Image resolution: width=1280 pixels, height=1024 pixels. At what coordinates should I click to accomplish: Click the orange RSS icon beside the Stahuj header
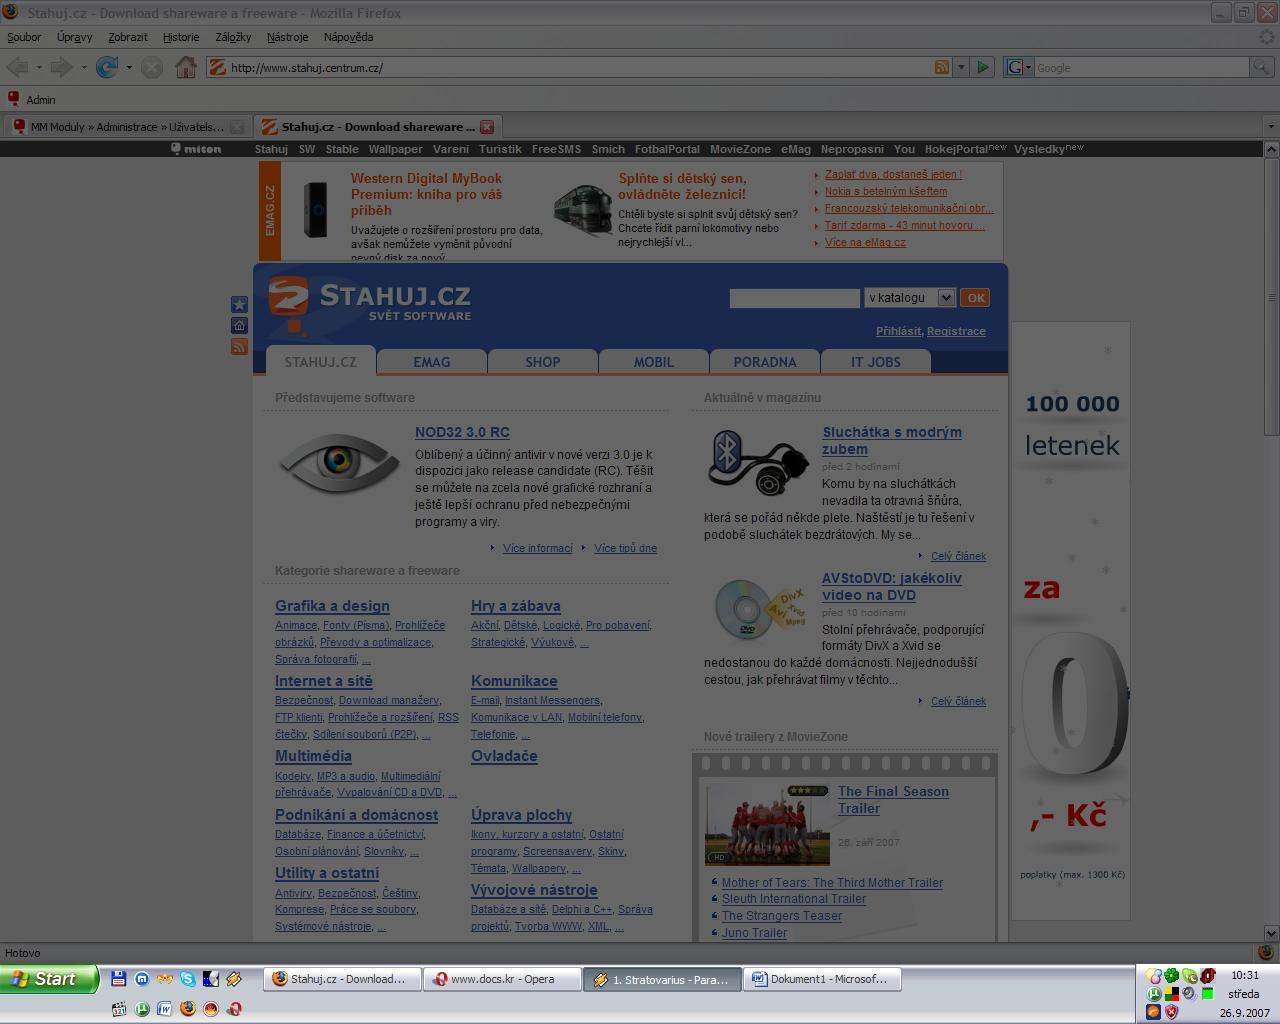tap(239, 346)
